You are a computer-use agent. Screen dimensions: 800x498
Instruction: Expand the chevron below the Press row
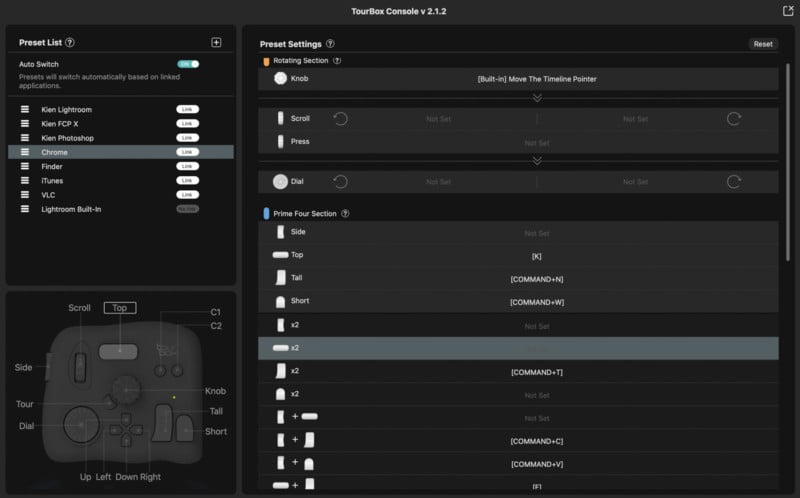pos(537,160)
